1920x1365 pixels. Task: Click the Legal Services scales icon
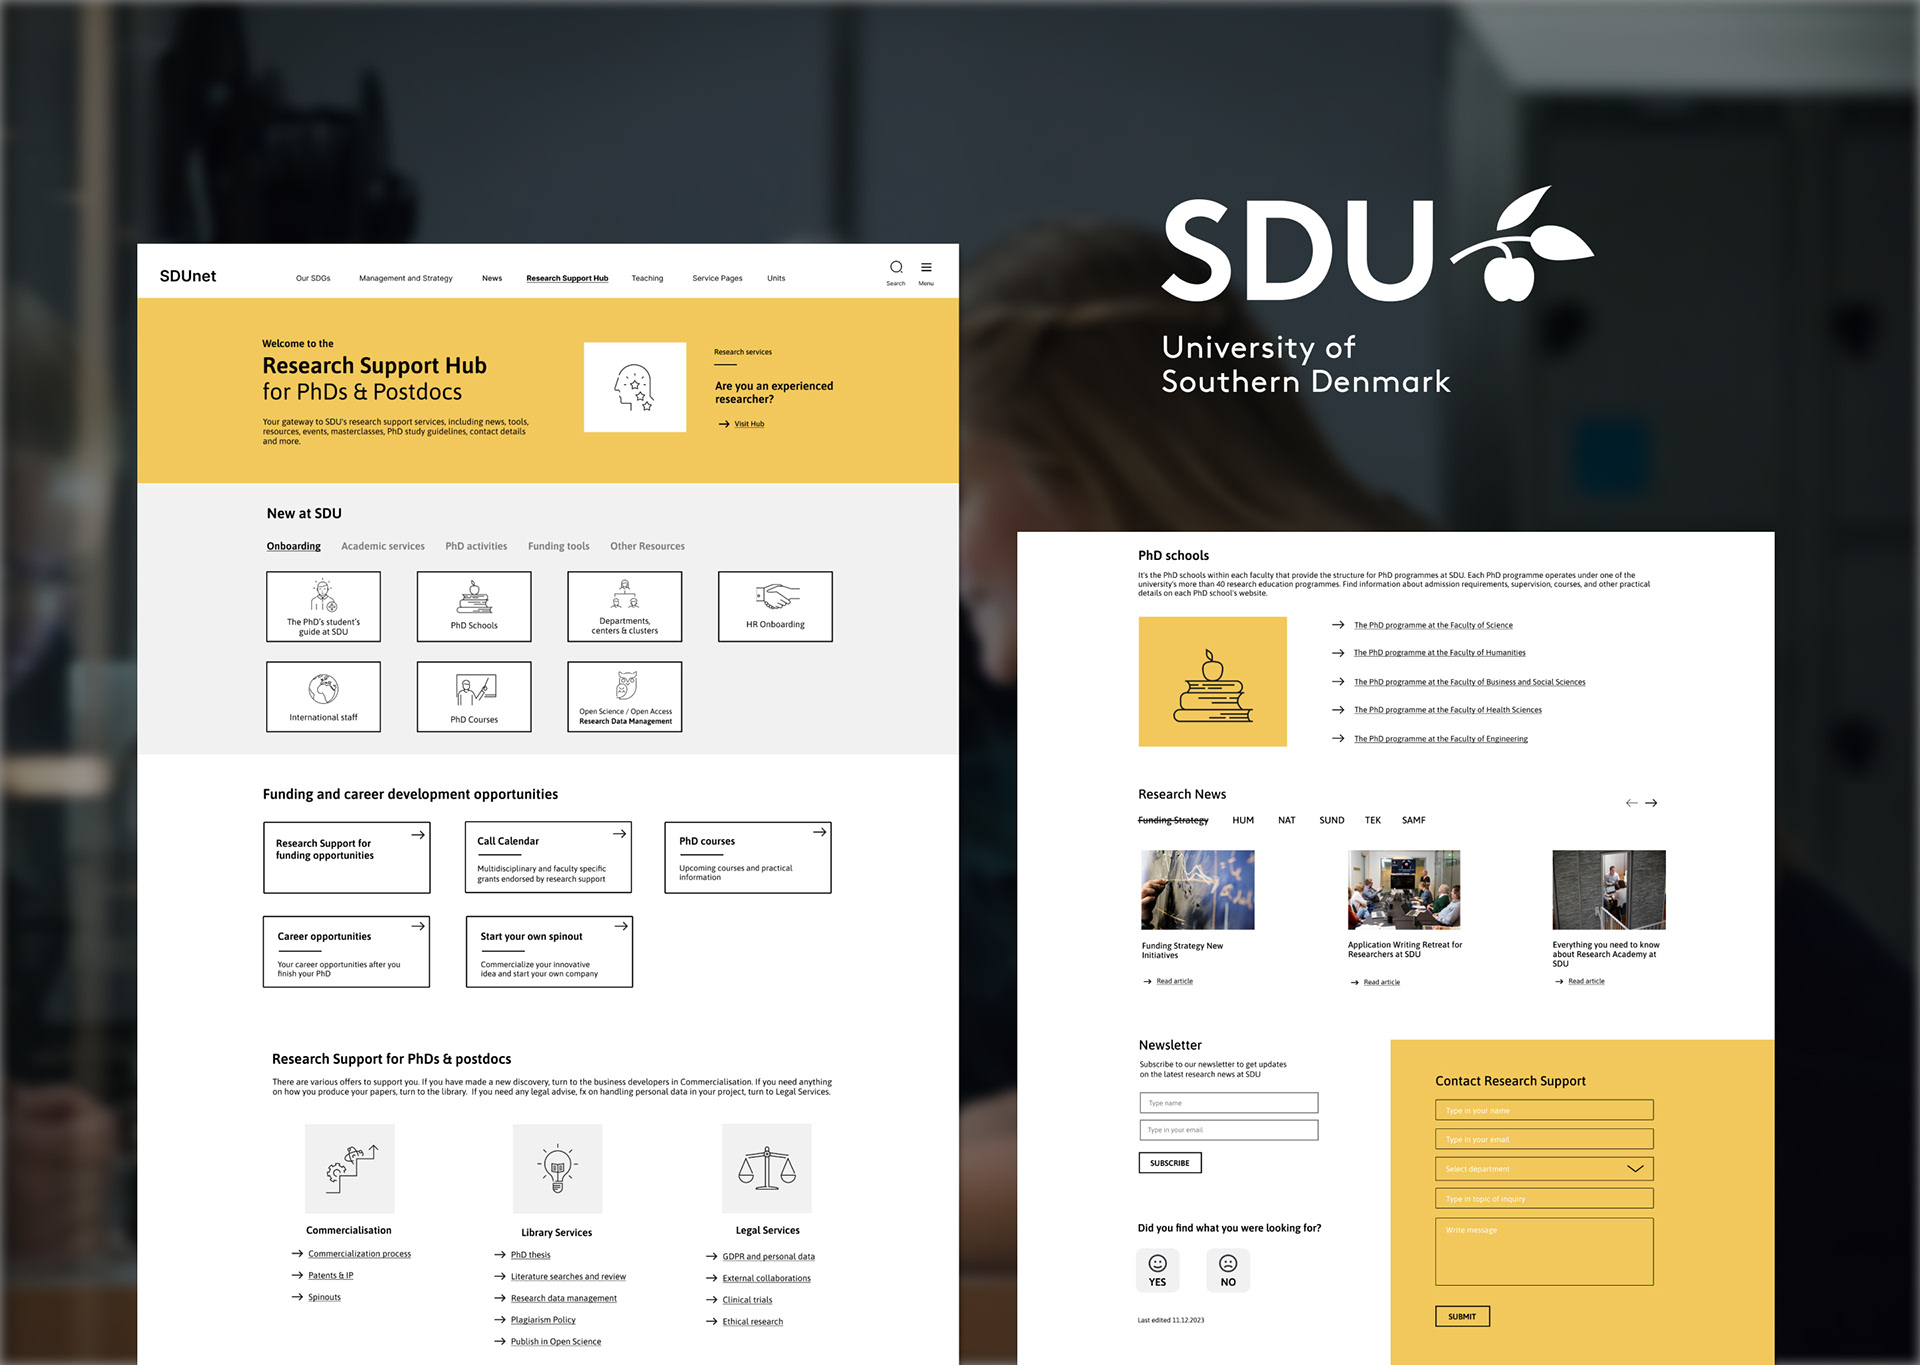click(766, 1168)
